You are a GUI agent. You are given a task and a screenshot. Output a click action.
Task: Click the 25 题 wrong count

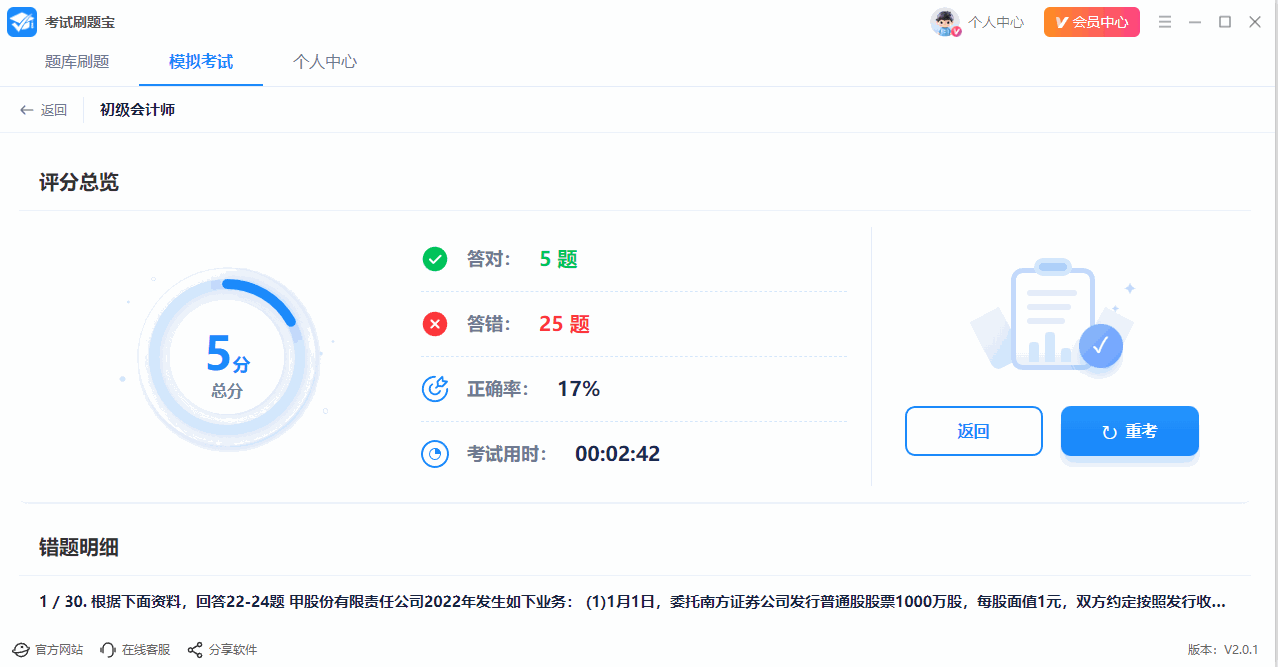[x=565, y=324]
